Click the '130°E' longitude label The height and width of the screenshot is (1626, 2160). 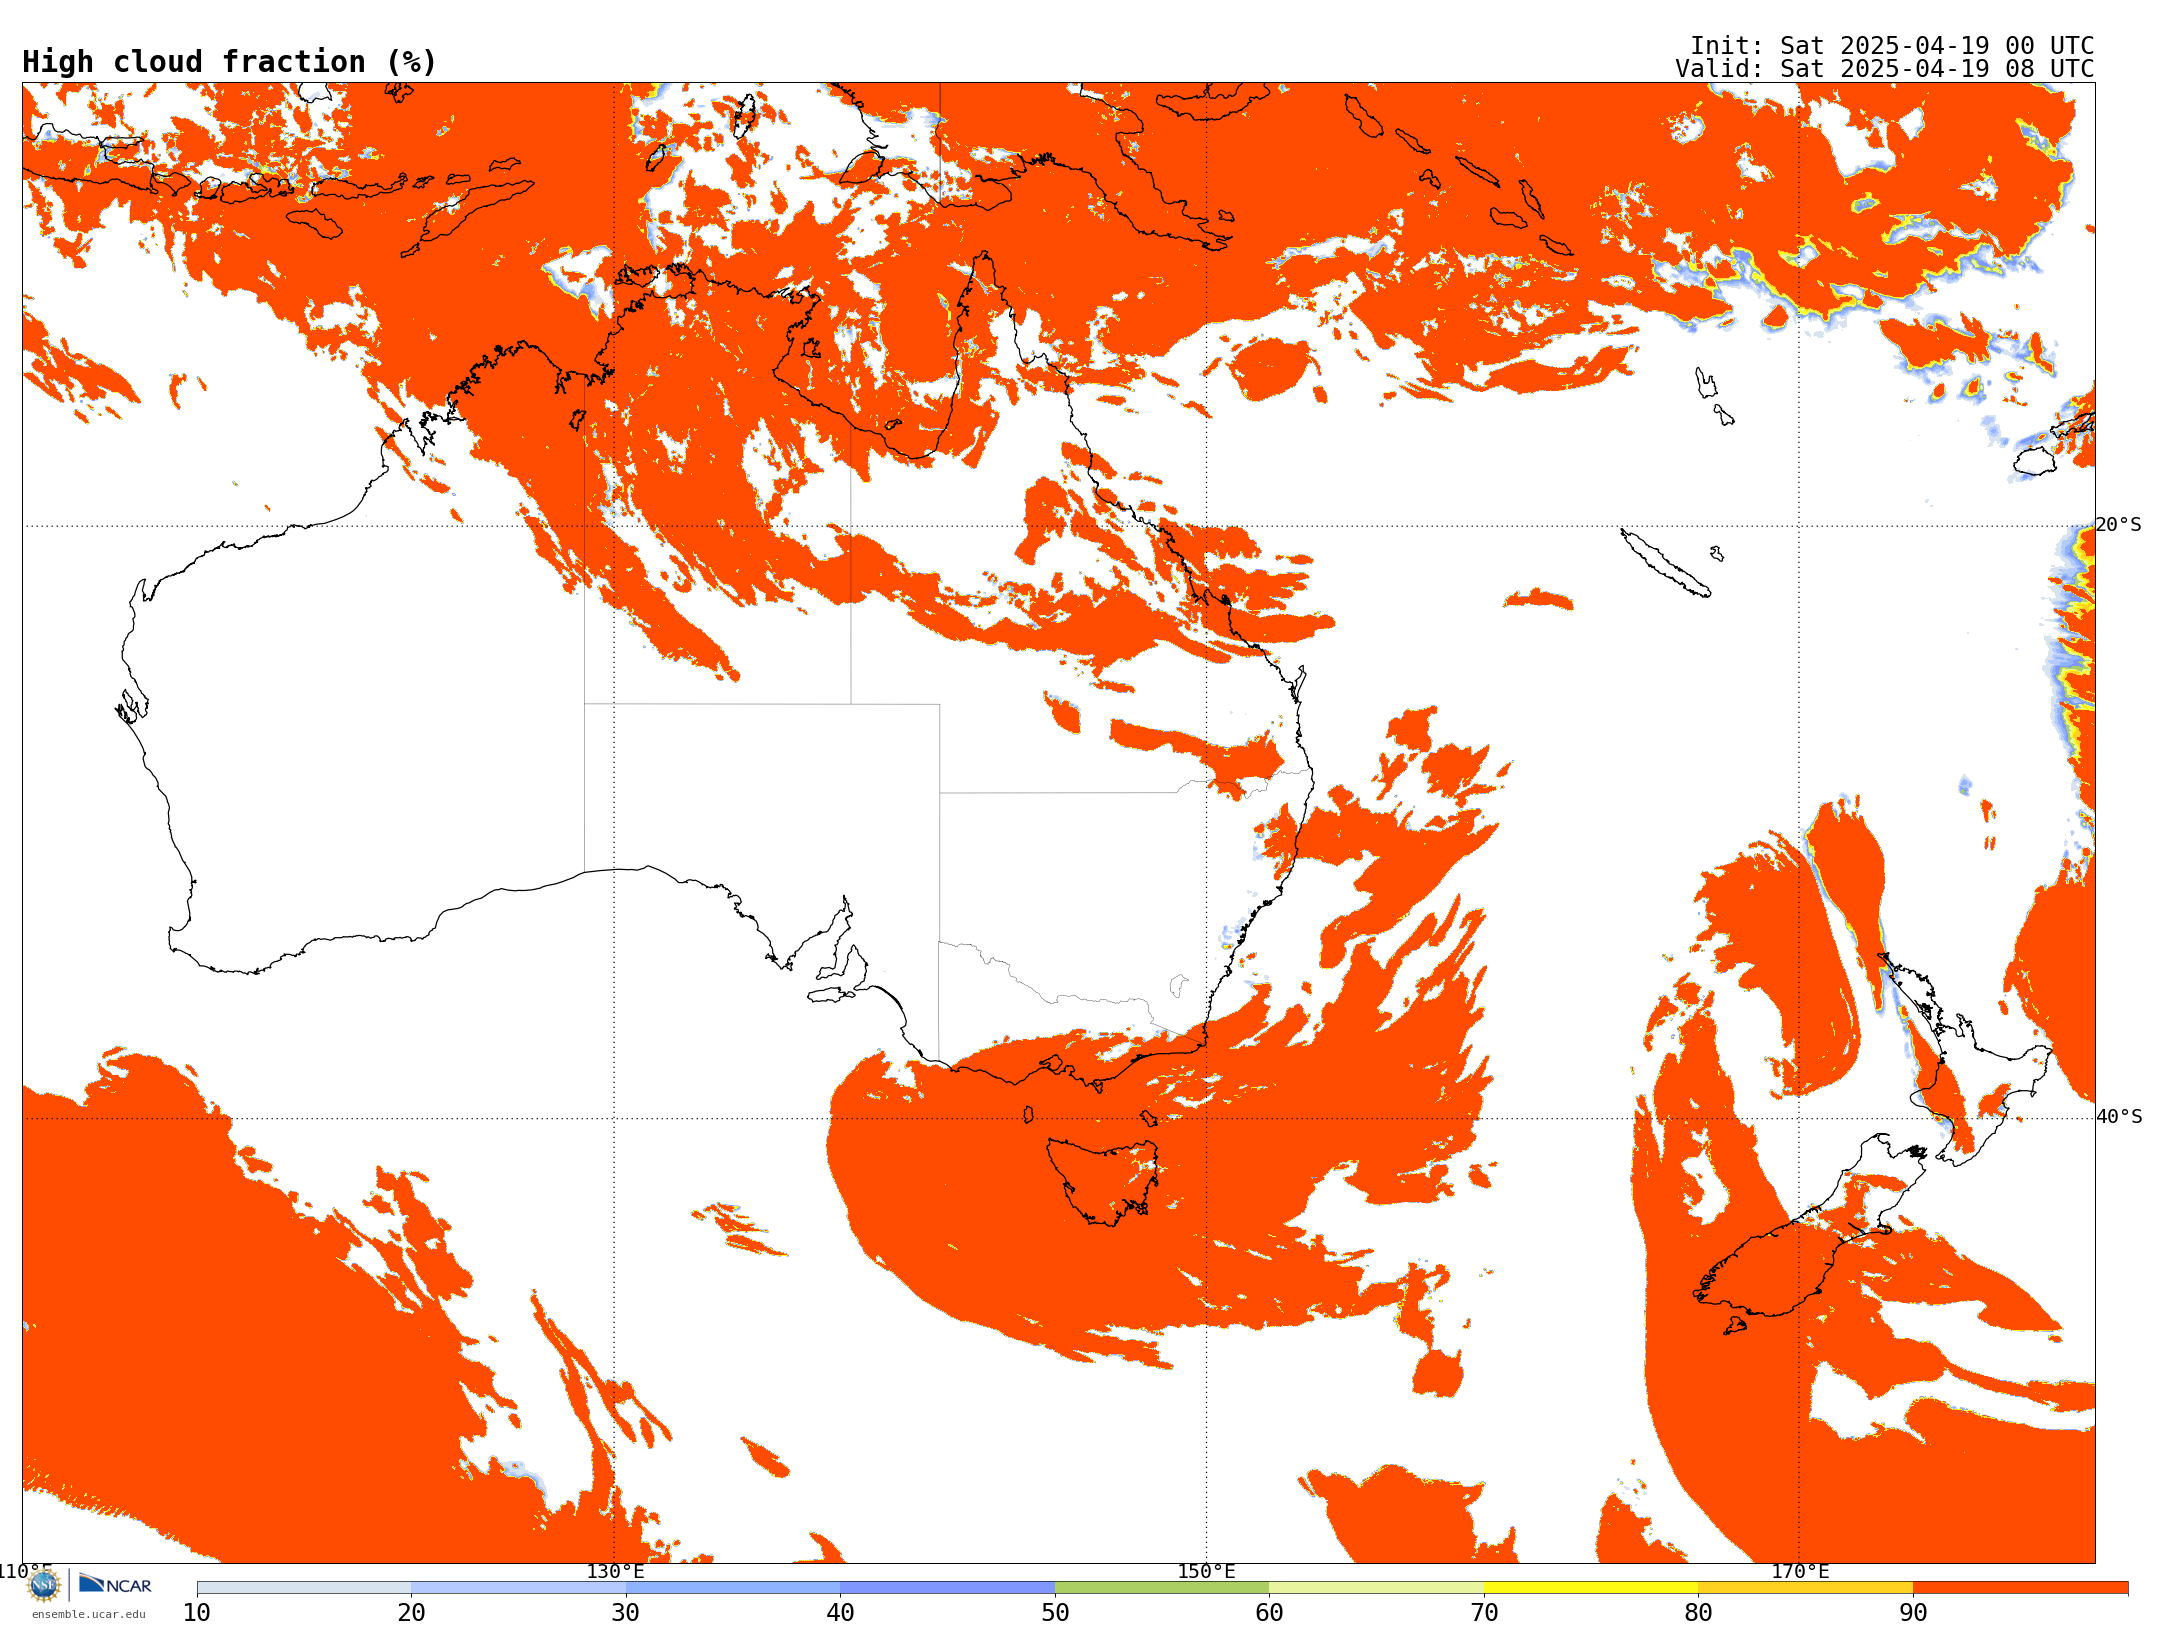(615, 1572)
